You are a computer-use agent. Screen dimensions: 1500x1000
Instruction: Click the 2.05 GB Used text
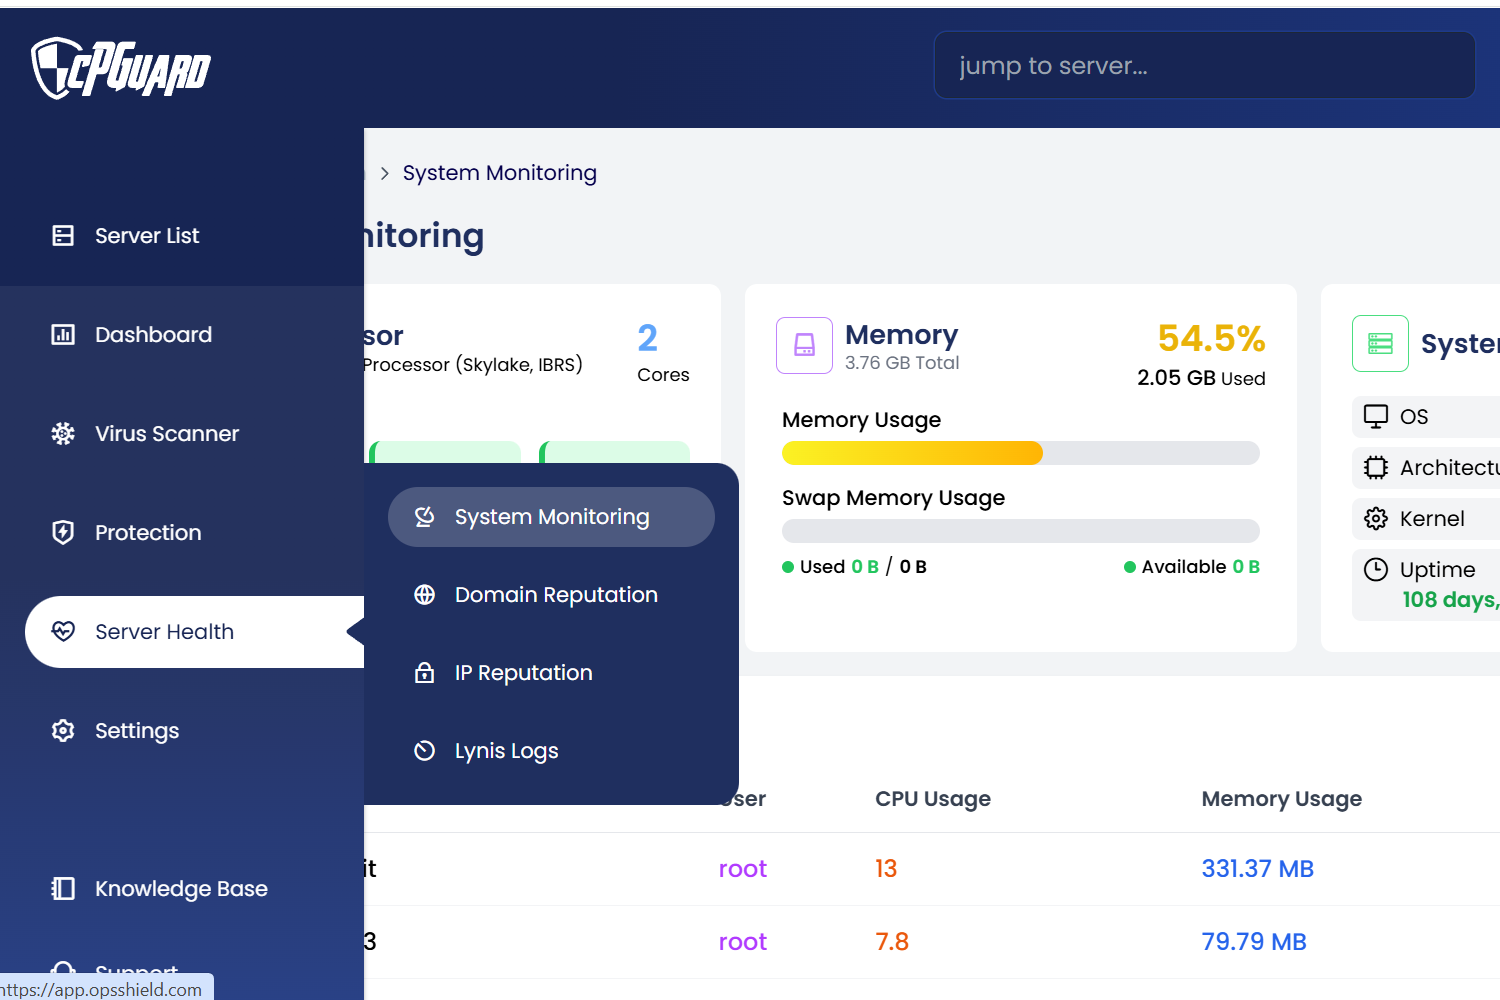click(1201, 378)
